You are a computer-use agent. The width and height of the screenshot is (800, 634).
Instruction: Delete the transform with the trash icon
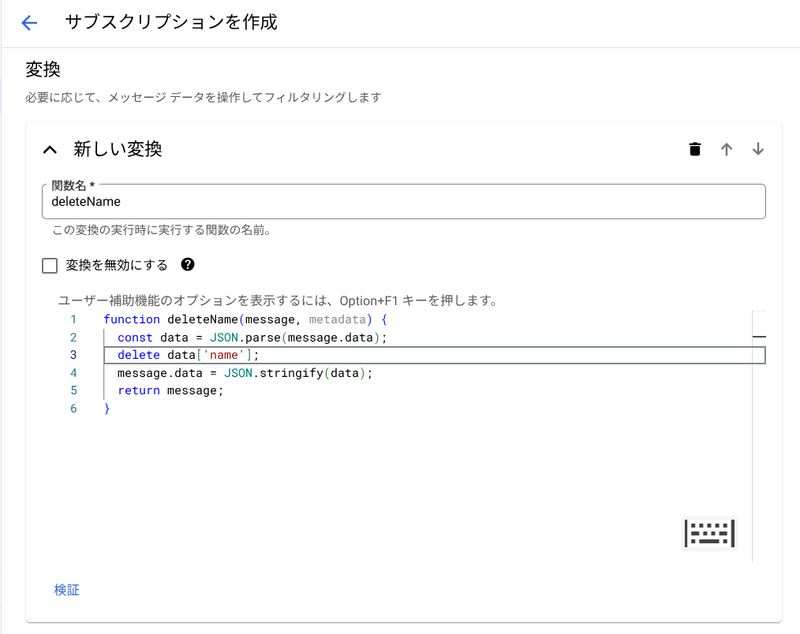695,149
